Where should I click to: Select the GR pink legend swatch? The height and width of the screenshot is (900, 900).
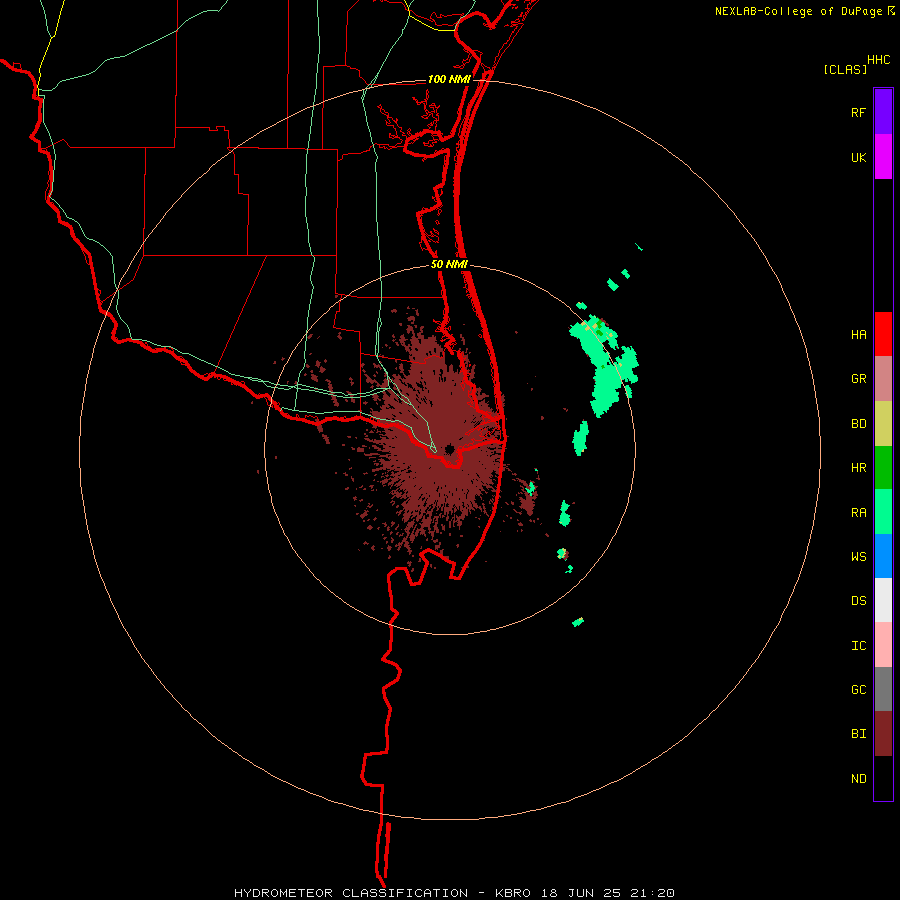point(883,379)
